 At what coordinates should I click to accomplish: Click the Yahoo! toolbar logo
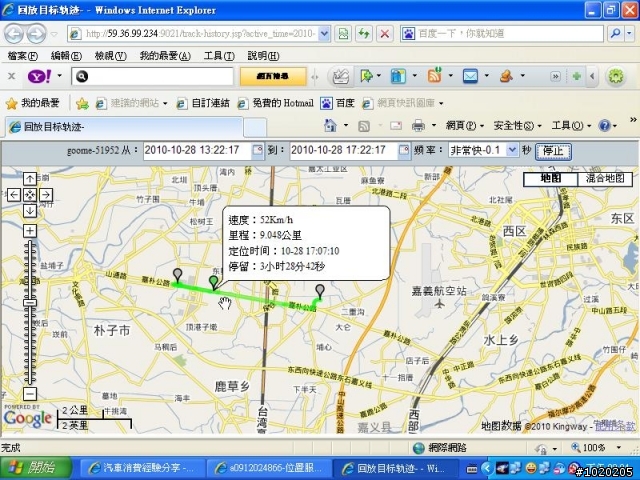coord(39,76)
